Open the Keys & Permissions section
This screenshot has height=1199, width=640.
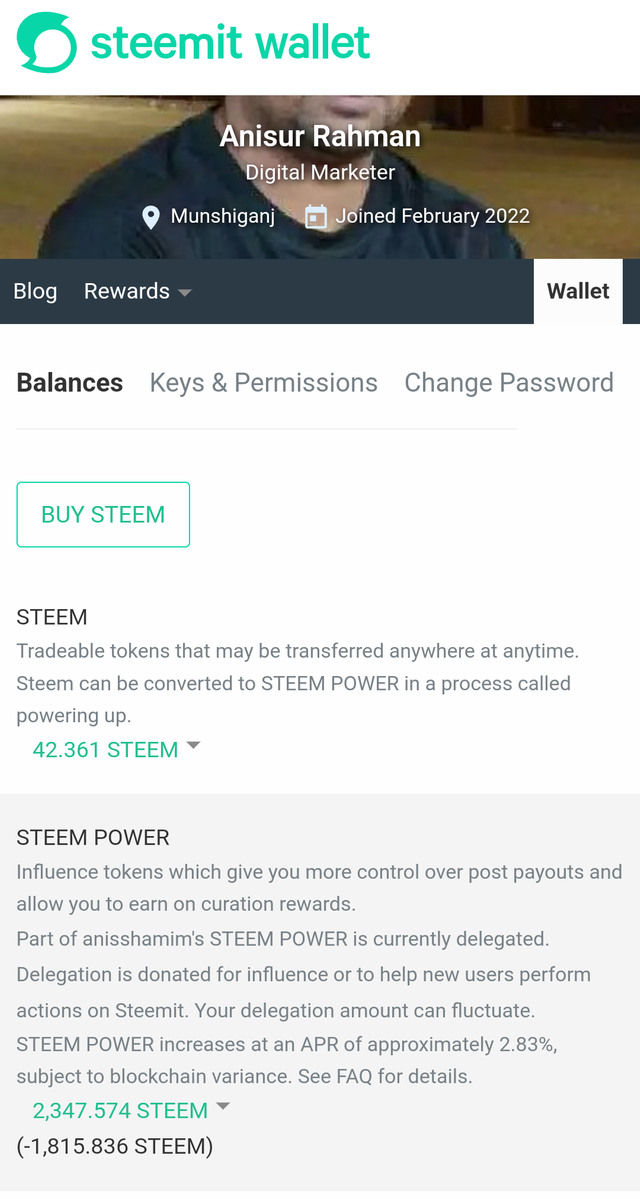tap(263, 383)
